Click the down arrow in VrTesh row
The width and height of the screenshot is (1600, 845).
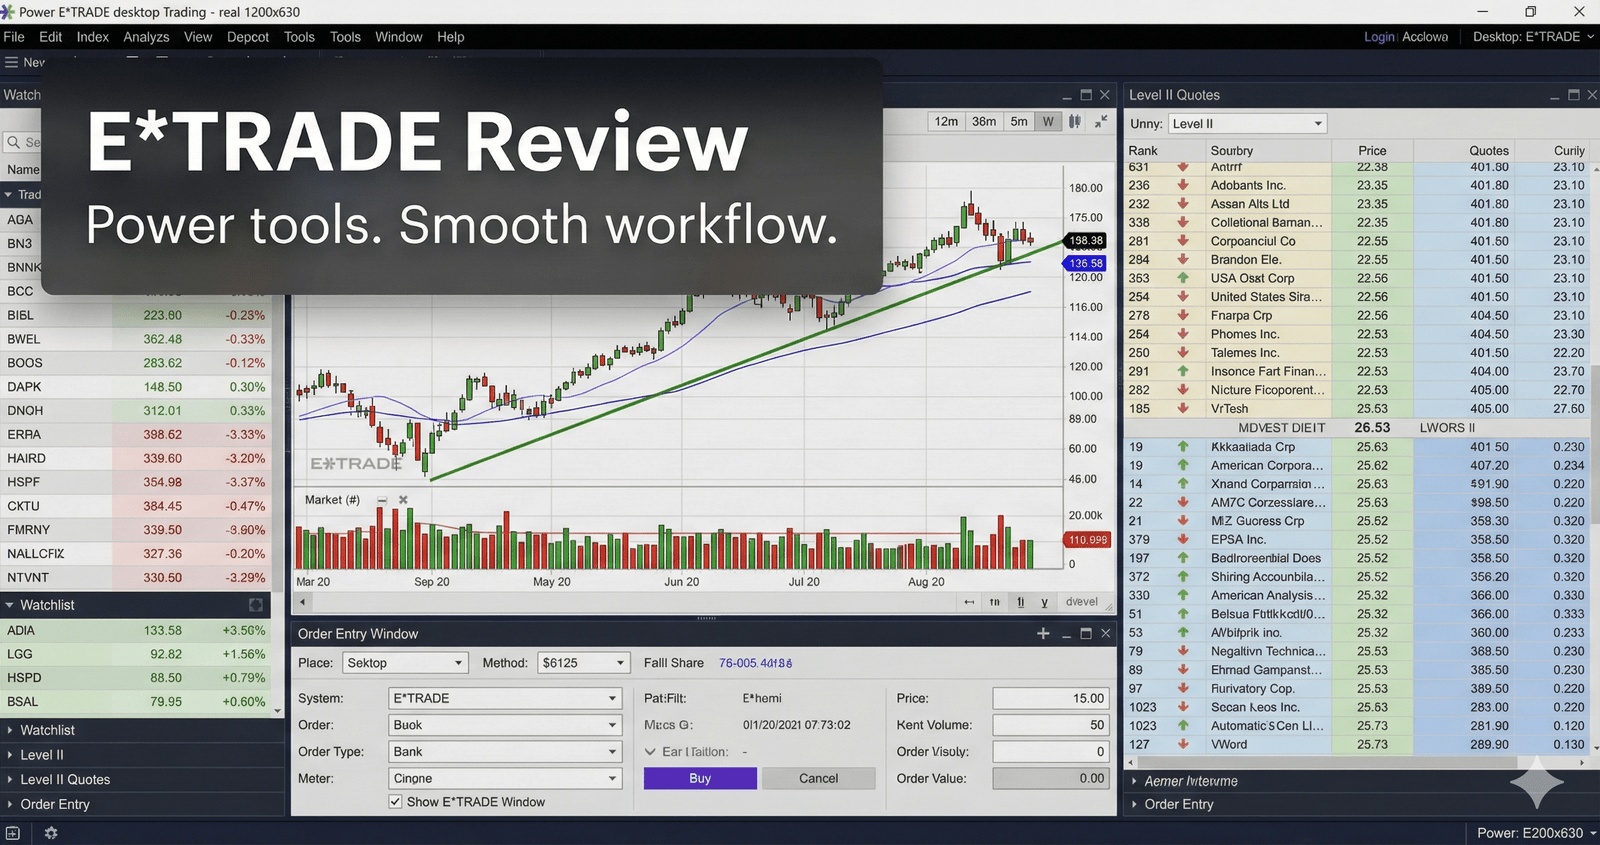1183,408
